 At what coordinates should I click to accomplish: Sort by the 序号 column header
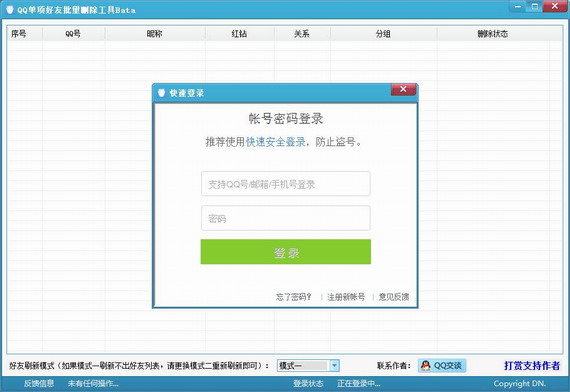[x=24, y=34]
